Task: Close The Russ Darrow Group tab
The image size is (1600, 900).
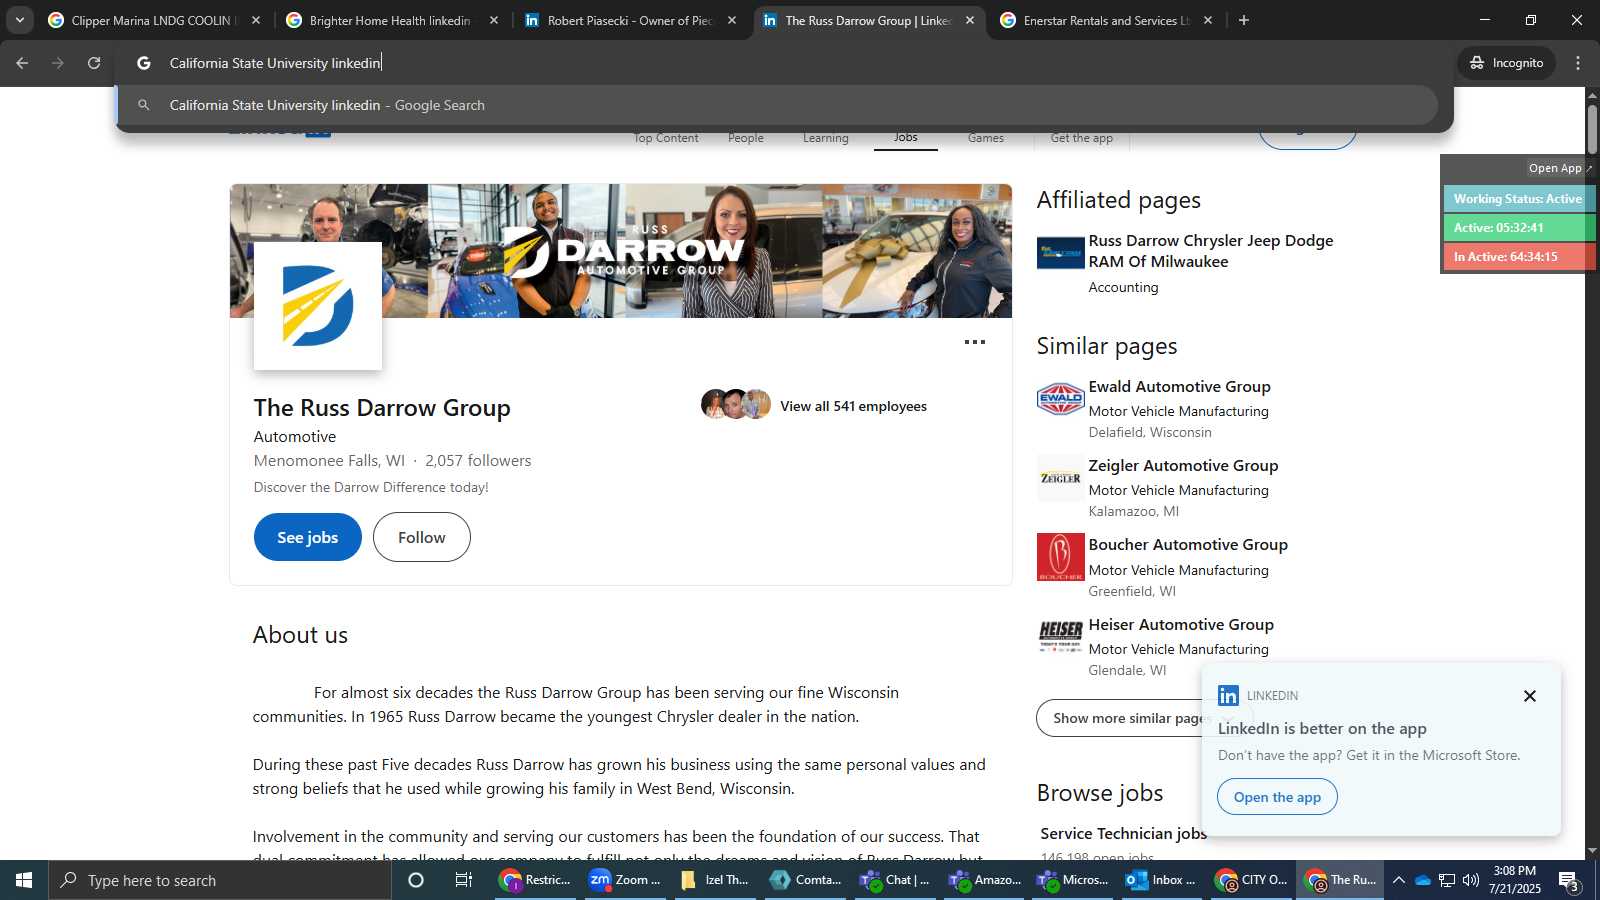Action: click(970, 20)
